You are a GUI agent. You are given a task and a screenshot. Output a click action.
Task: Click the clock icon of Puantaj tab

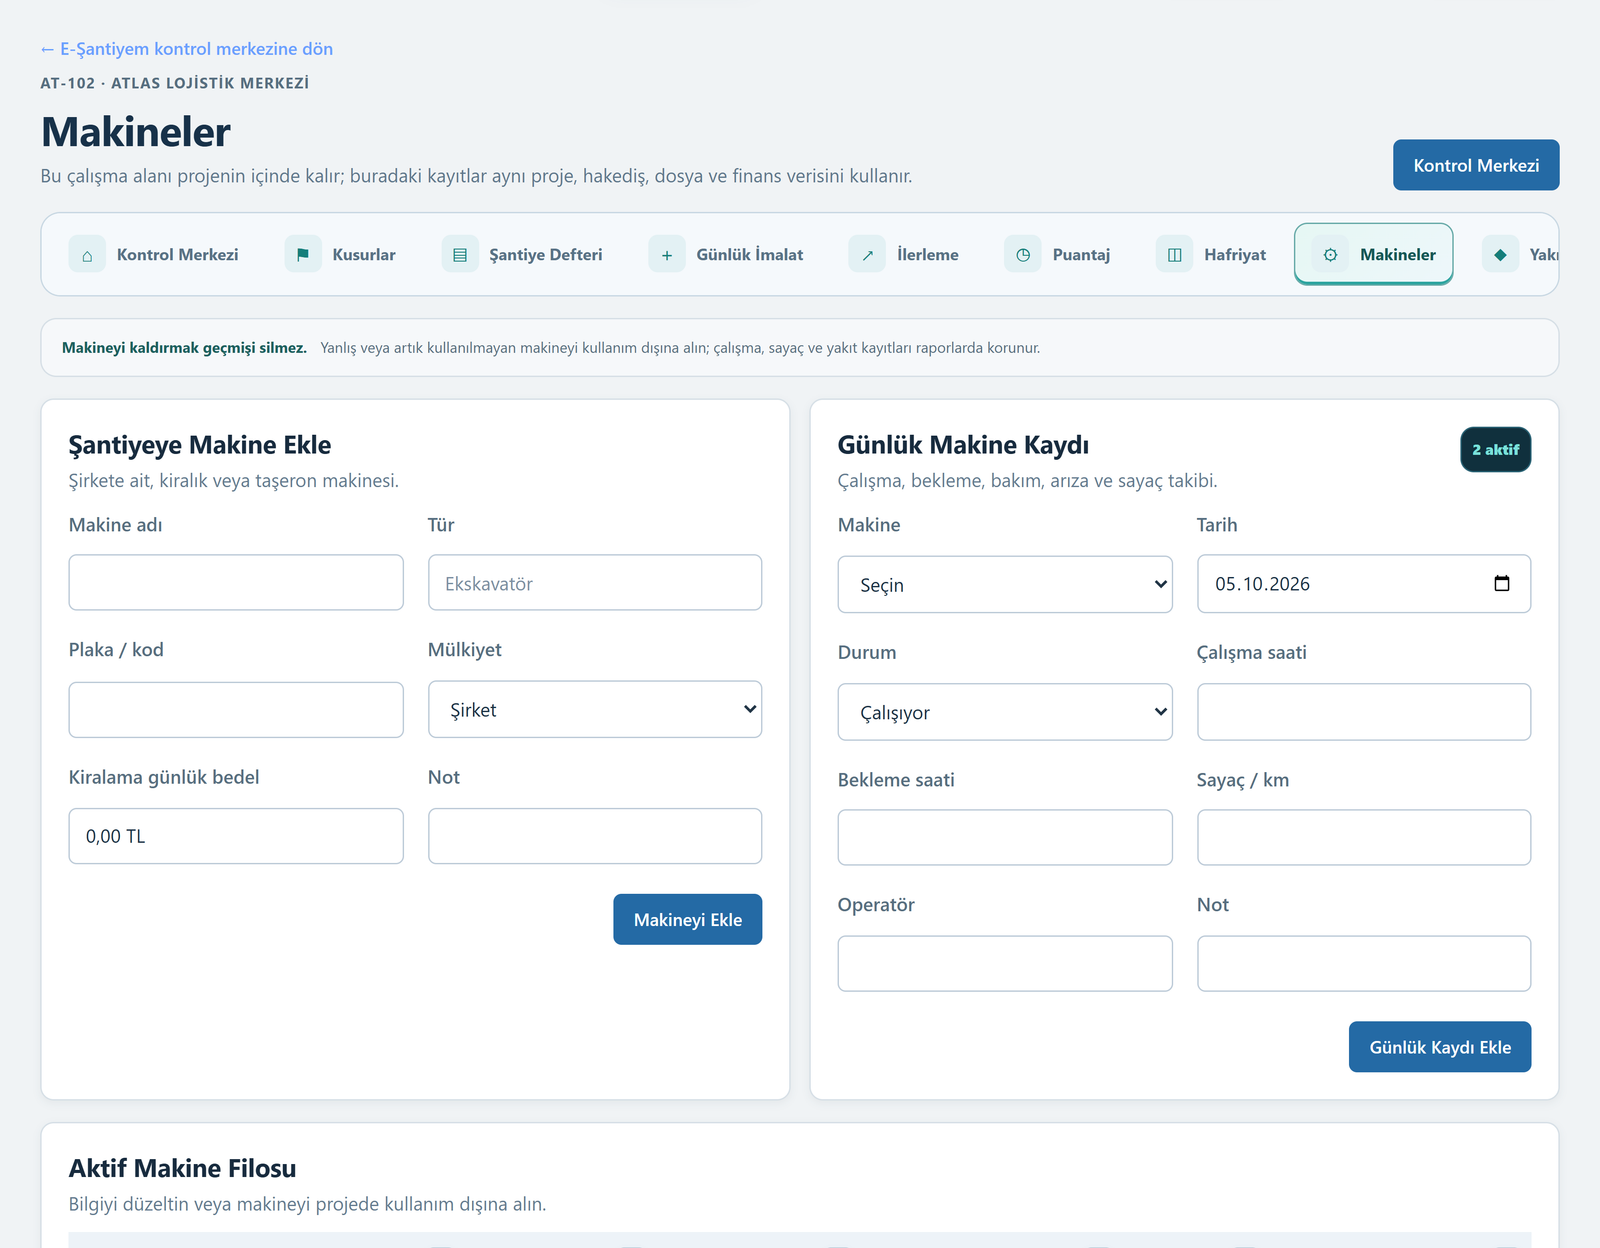[x=1023, y=255]
